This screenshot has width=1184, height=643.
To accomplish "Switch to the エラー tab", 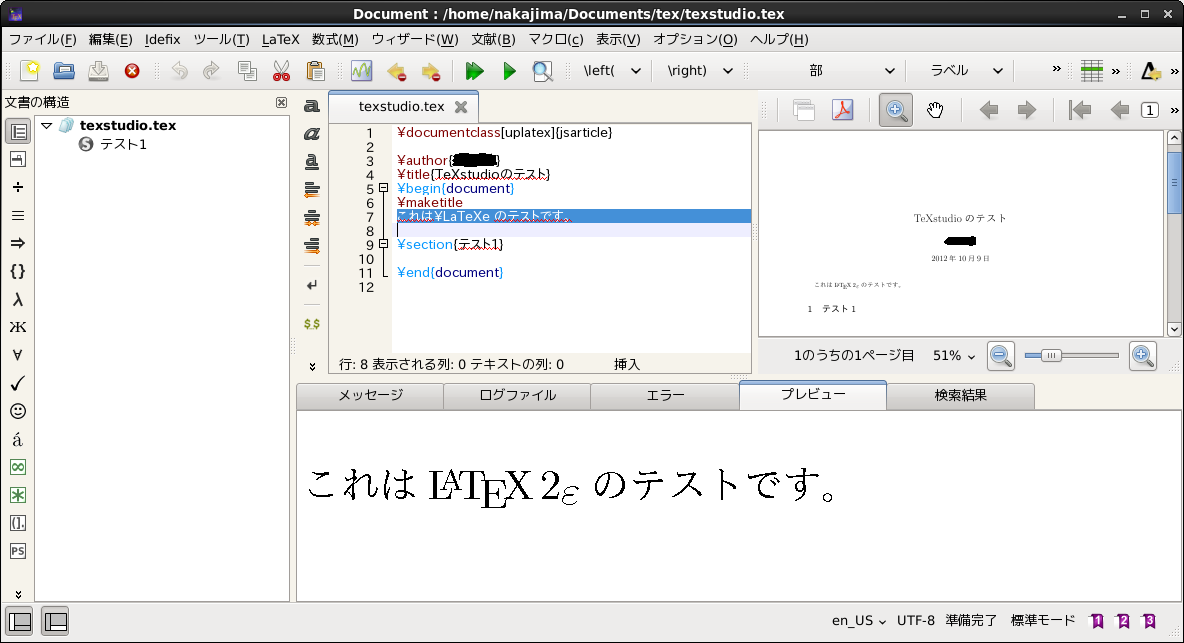I will pos(665,395).
